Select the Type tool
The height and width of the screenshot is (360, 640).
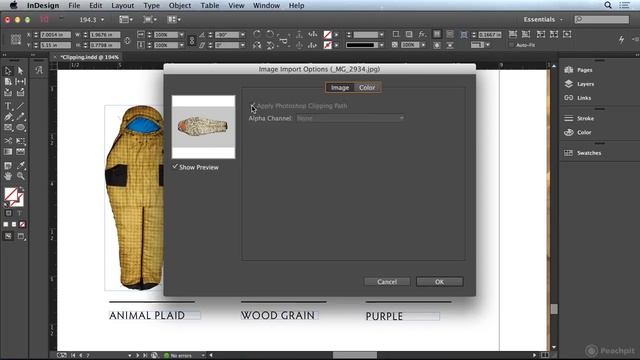[x=8, y=106]
